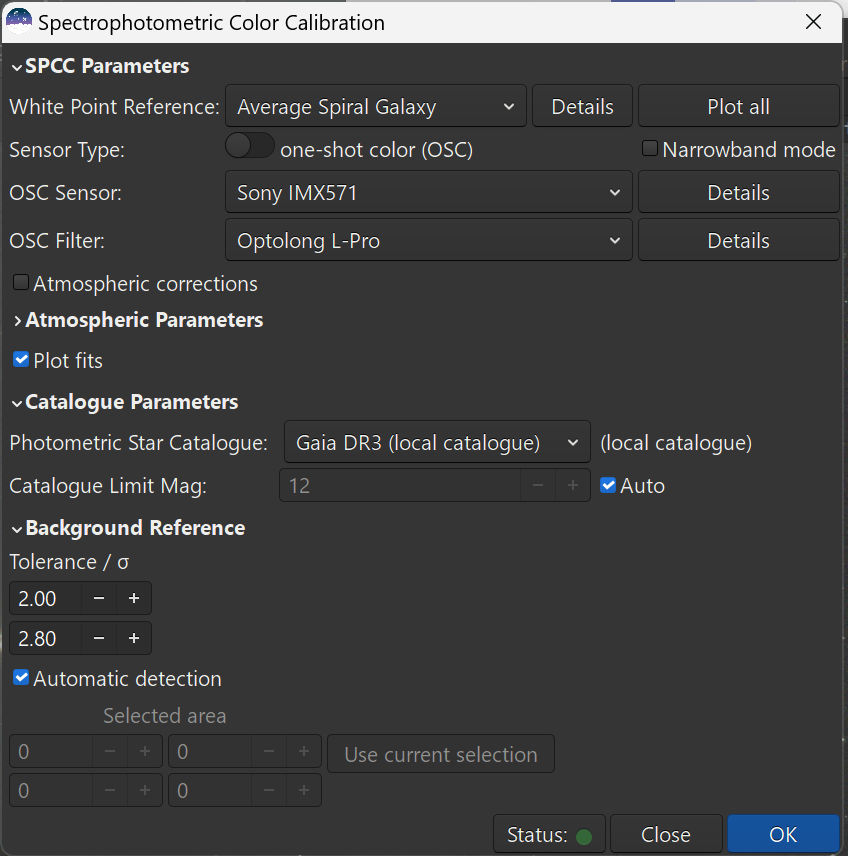Click Details for the OSC Sensor
This screenshot has width=848, height=856.
(x=738, y=192)
